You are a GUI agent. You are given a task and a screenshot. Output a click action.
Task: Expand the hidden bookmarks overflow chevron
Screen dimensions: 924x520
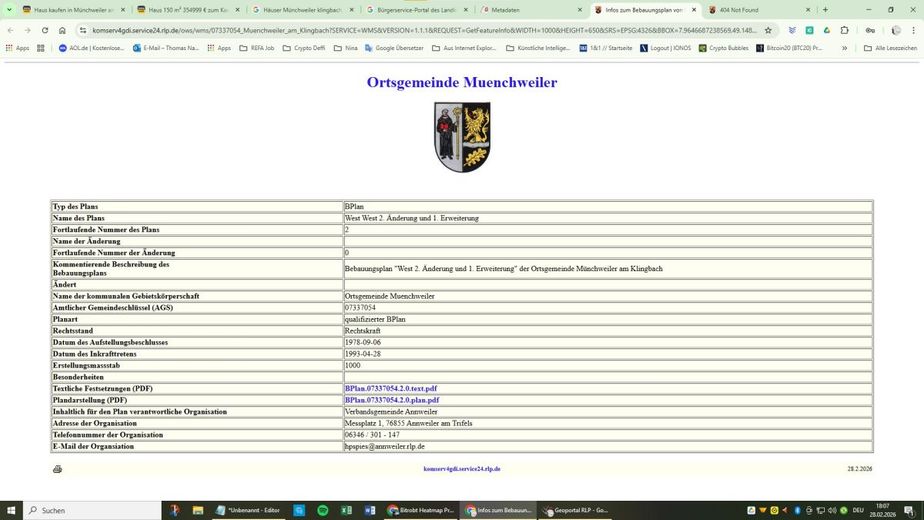point(844,48)
